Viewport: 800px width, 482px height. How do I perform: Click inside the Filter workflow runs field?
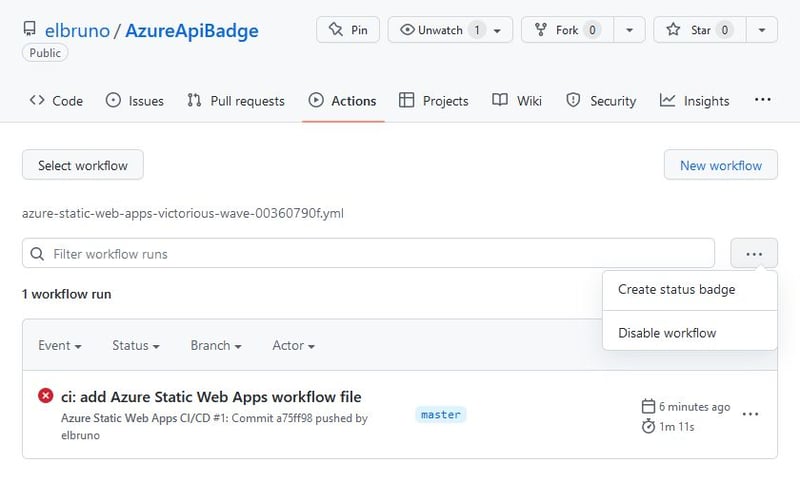click(x=368, y=253)
